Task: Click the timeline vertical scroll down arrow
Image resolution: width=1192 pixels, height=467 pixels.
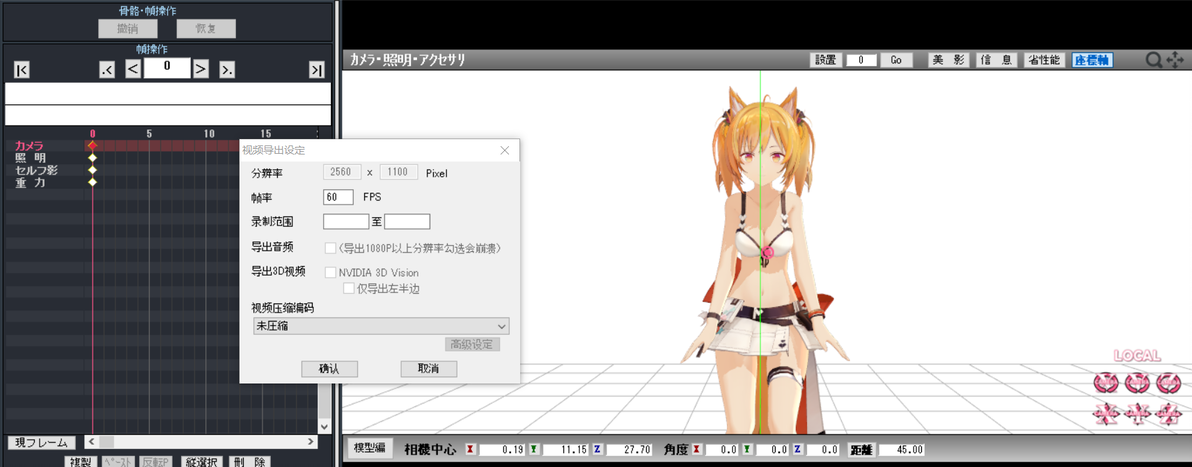Action: pyautogui.click(x=325, y=427)
